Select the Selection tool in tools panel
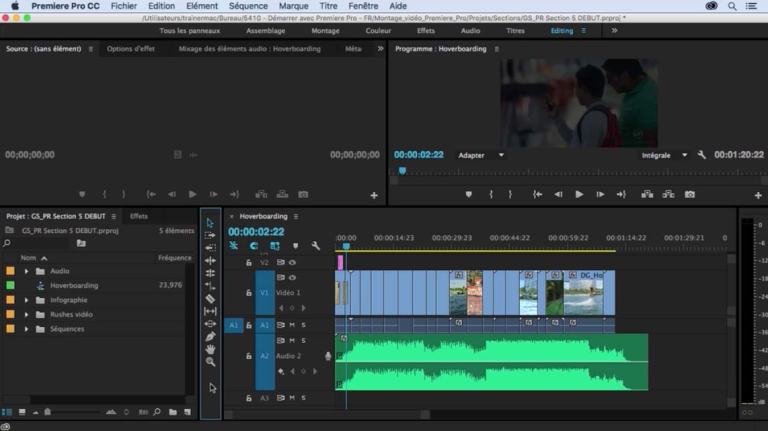768x431 pixels. point(210,223)
